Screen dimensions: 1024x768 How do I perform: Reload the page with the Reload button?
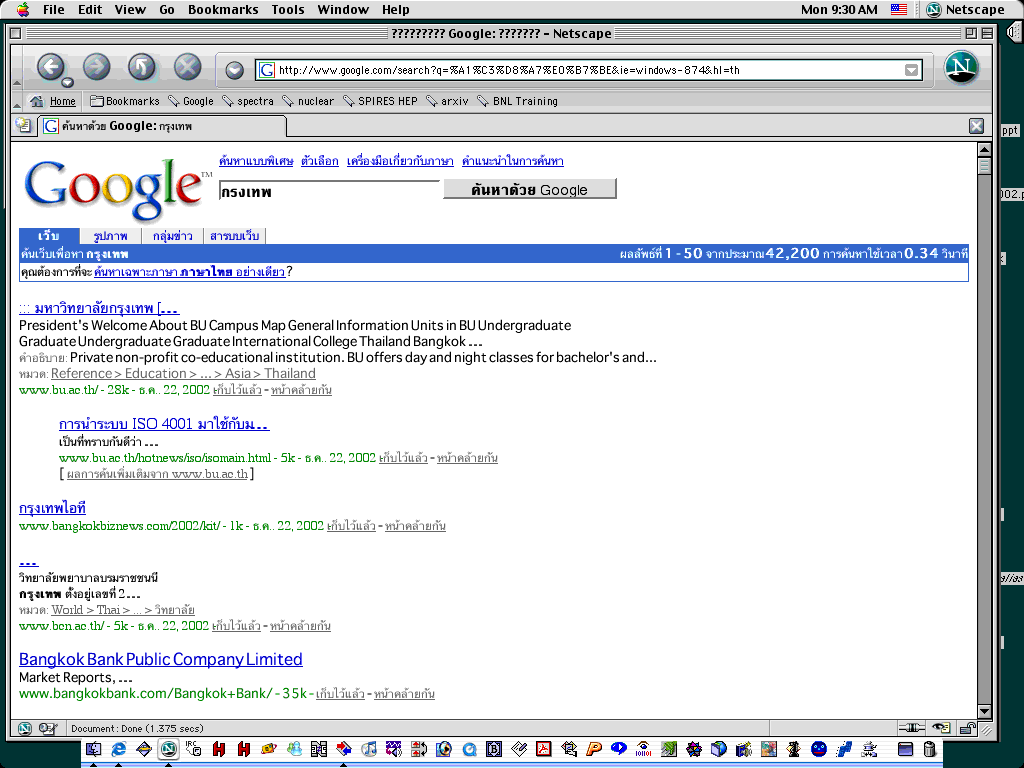142,67
